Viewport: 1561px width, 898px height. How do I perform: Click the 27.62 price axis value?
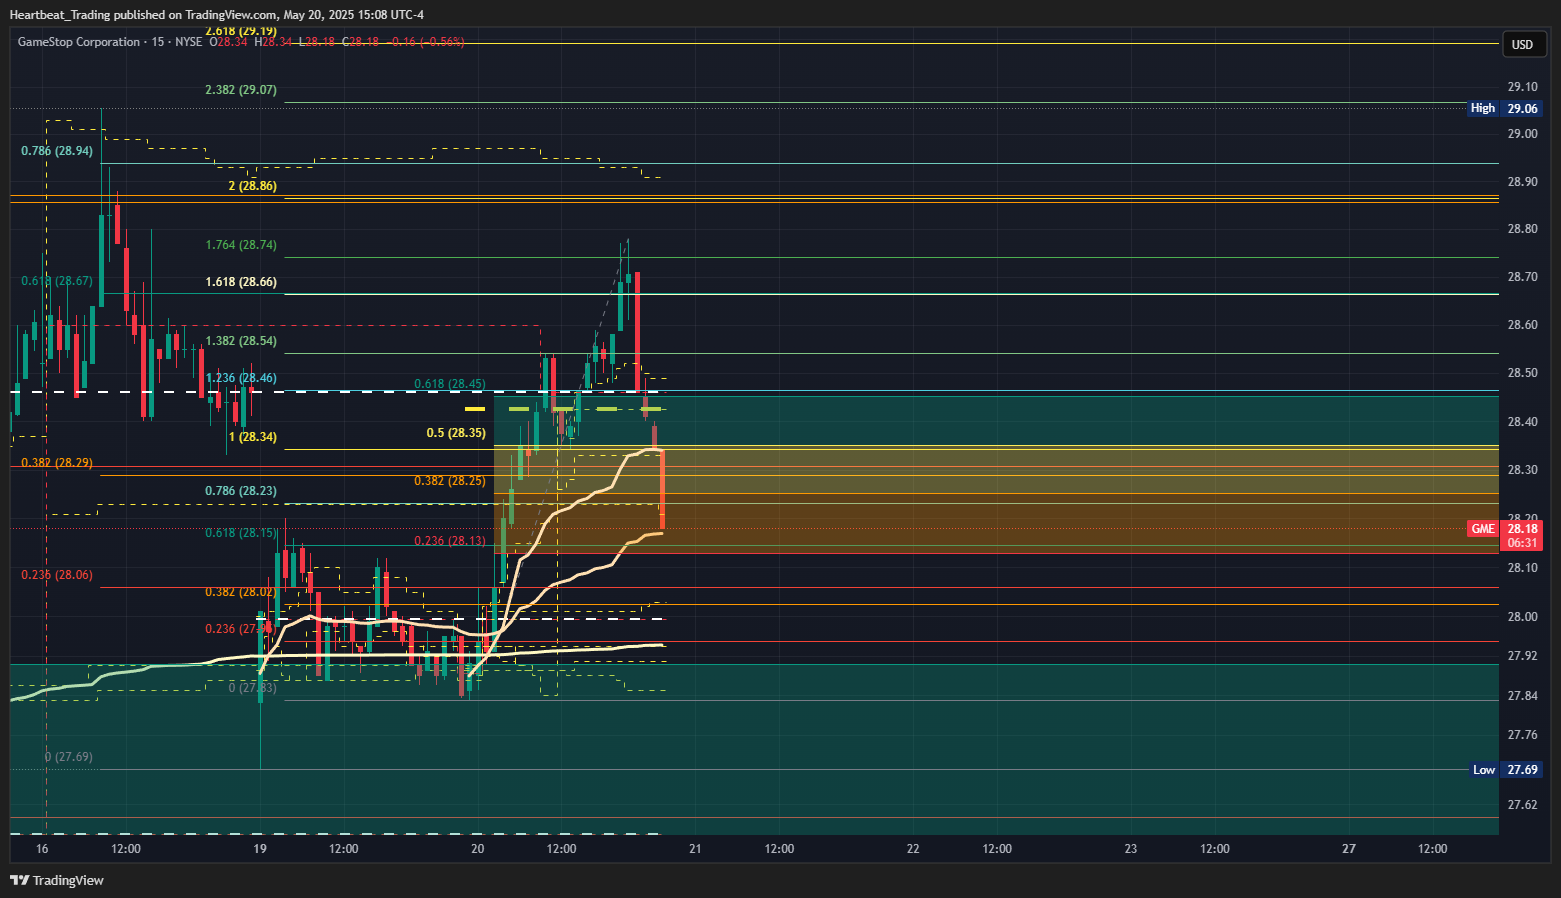[x=1522, y=805]
